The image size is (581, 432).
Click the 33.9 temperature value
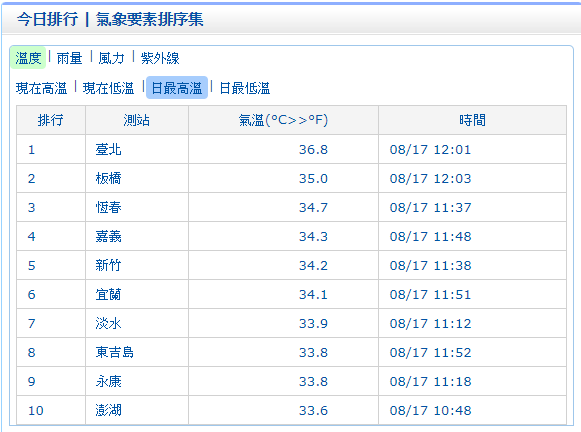pos(313,323)
